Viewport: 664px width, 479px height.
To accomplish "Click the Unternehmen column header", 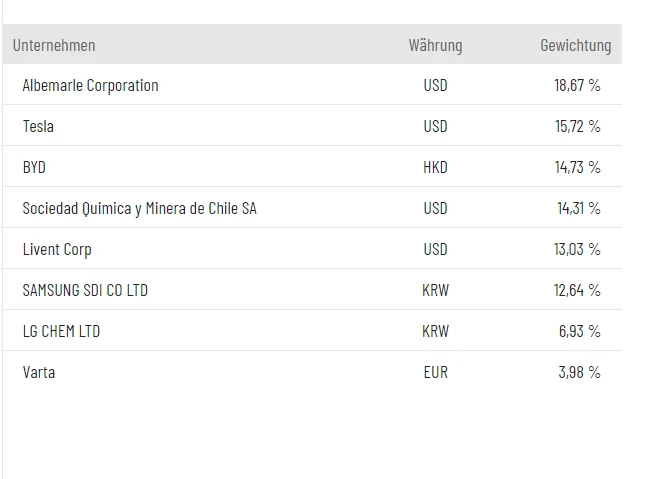I will click(x=54, y=45).
